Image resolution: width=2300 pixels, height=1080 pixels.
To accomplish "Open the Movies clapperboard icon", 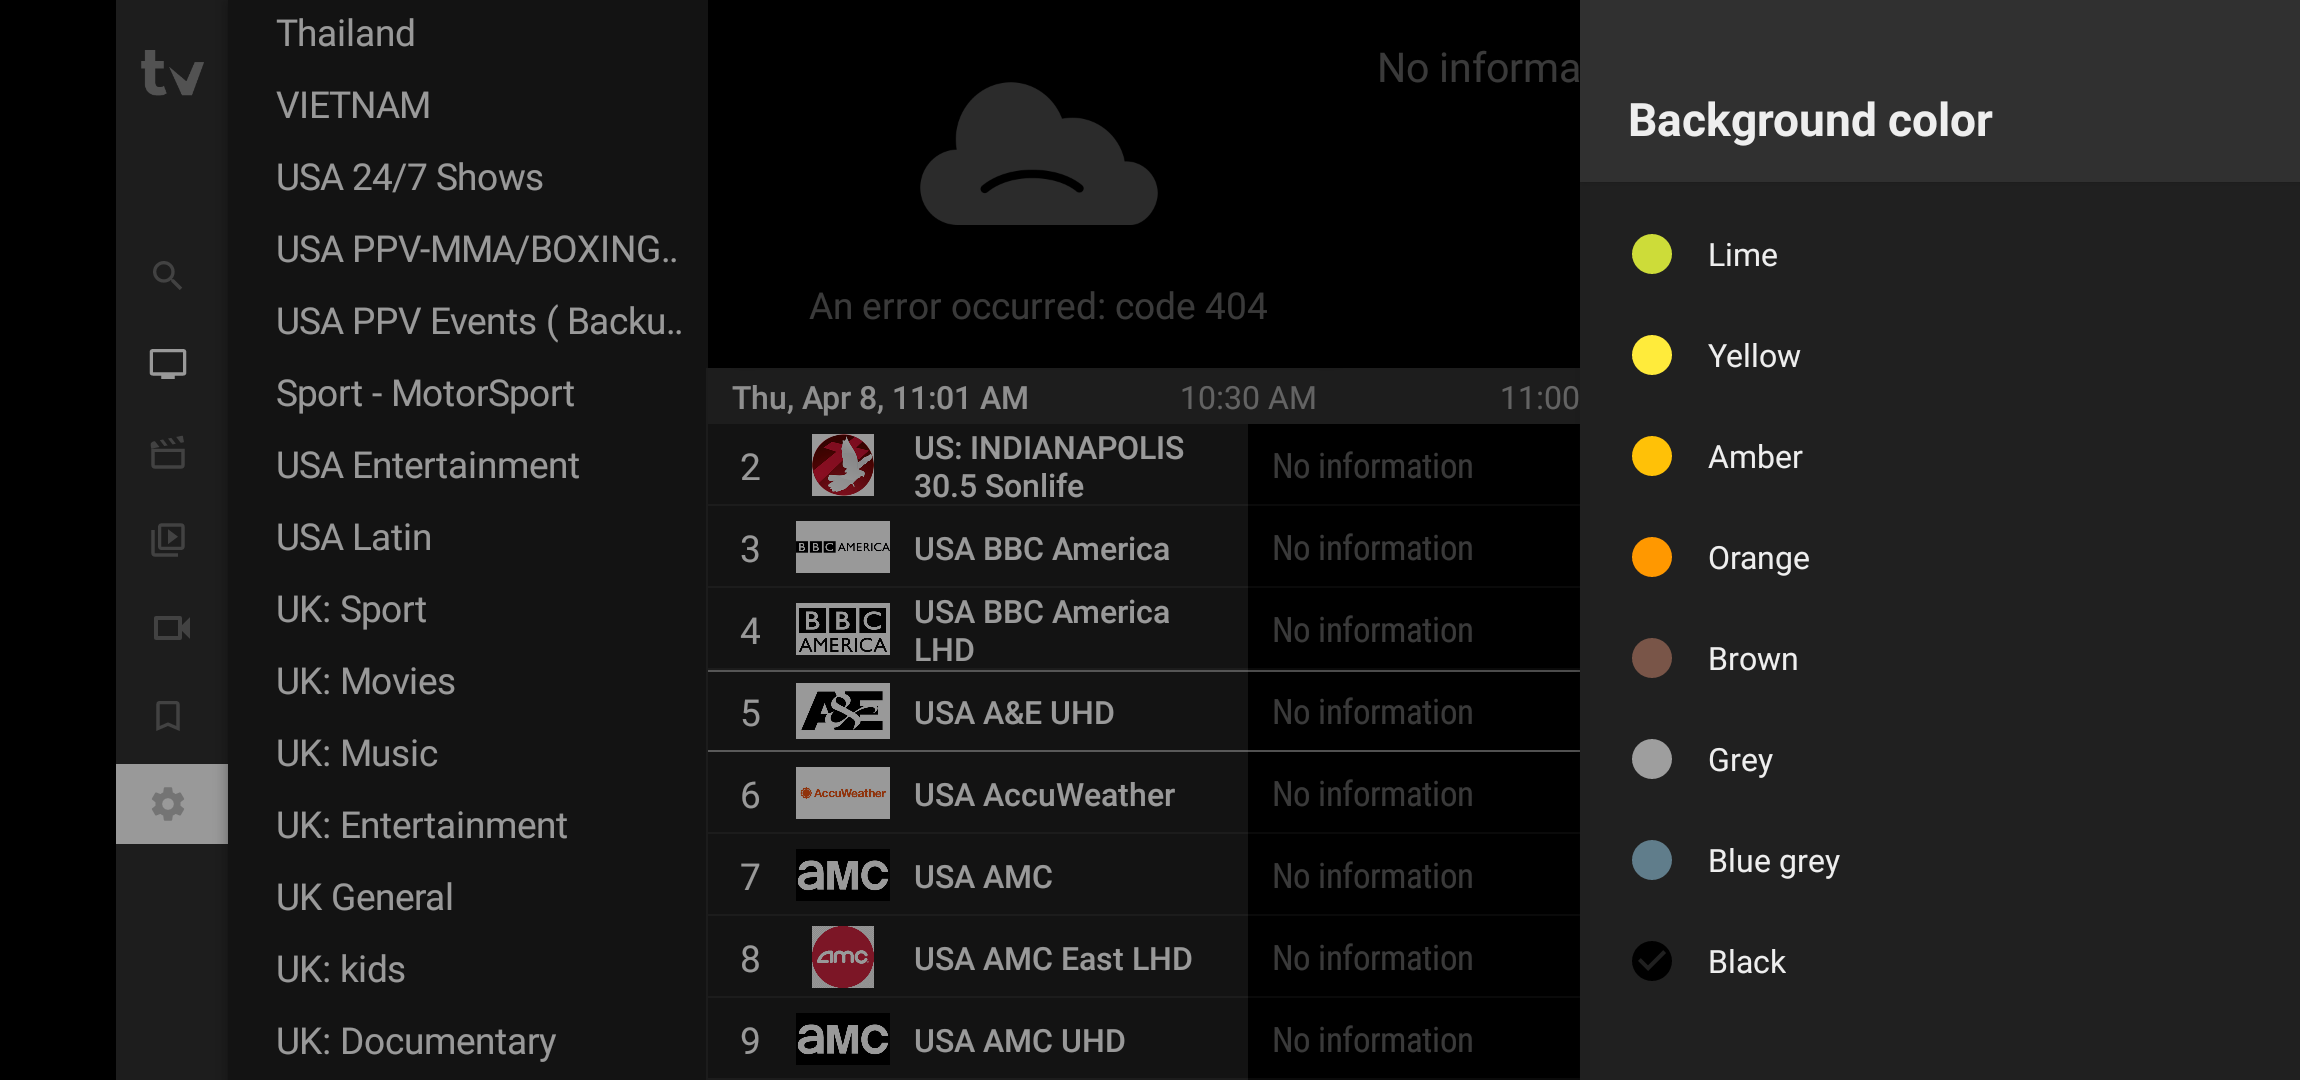I will [x=168, y=452].
